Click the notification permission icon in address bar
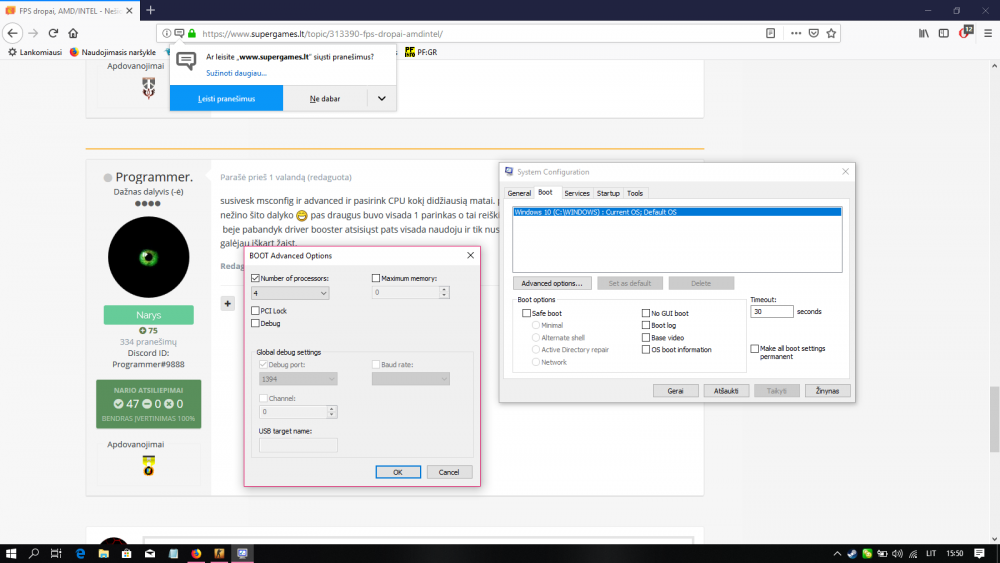The image size is (1000, 563). (179, 33)
